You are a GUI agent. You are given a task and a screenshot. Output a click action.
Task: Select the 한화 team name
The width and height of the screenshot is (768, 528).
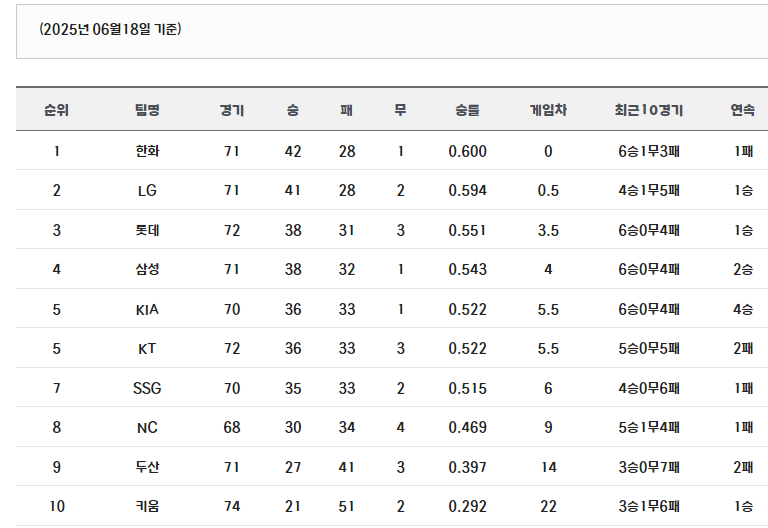147,151
